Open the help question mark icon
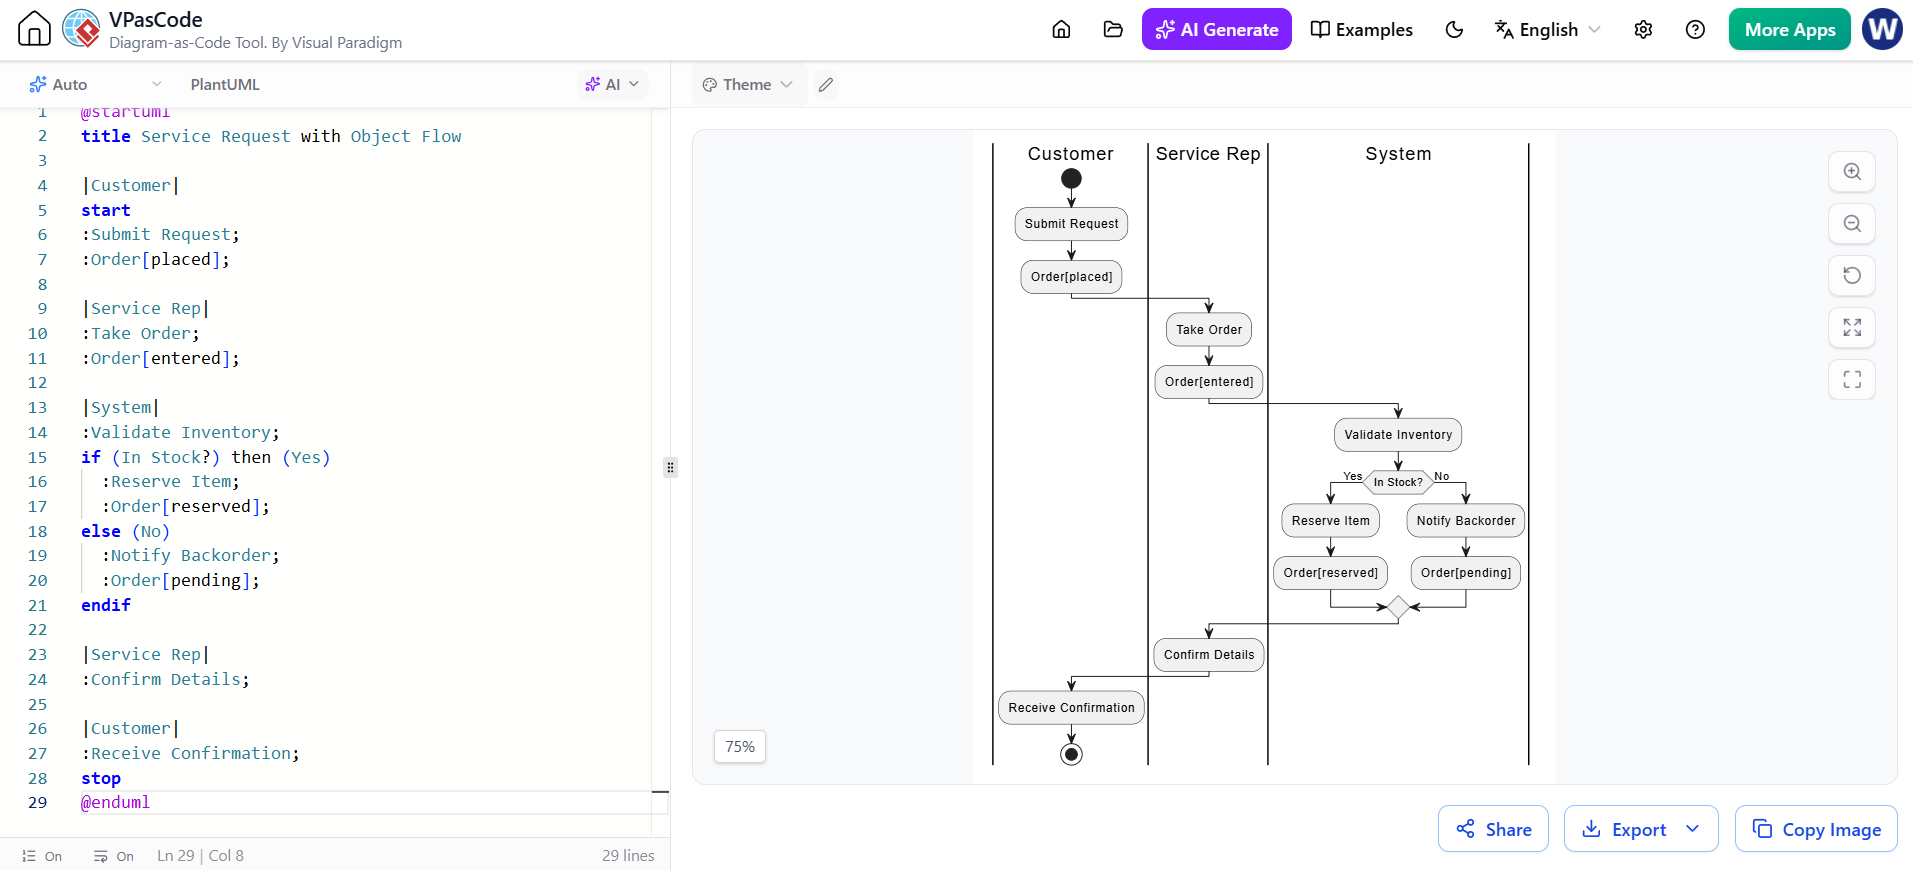 coord(1695,29)
